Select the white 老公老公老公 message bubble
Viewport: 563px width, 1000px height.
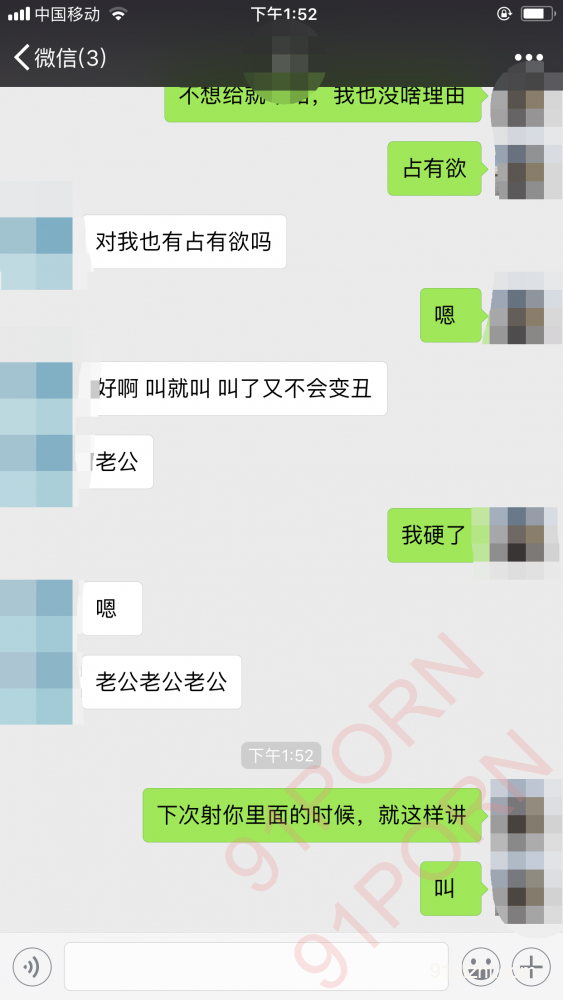click(x=161, y=682)
